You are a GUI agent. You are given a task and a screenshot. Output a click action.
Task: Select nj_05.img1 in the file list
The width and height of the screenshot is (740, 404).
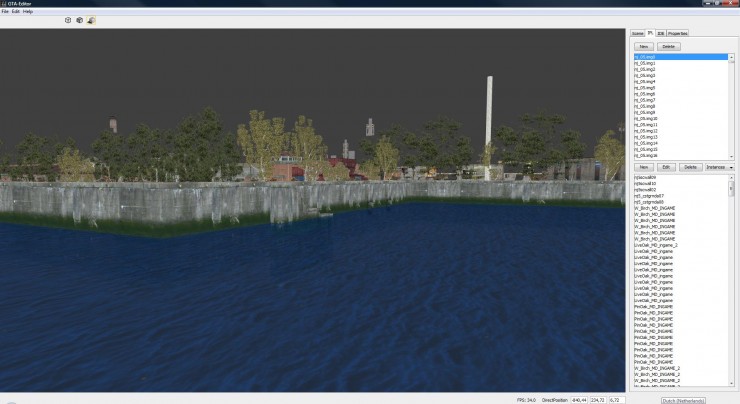[x=681, y=63]
